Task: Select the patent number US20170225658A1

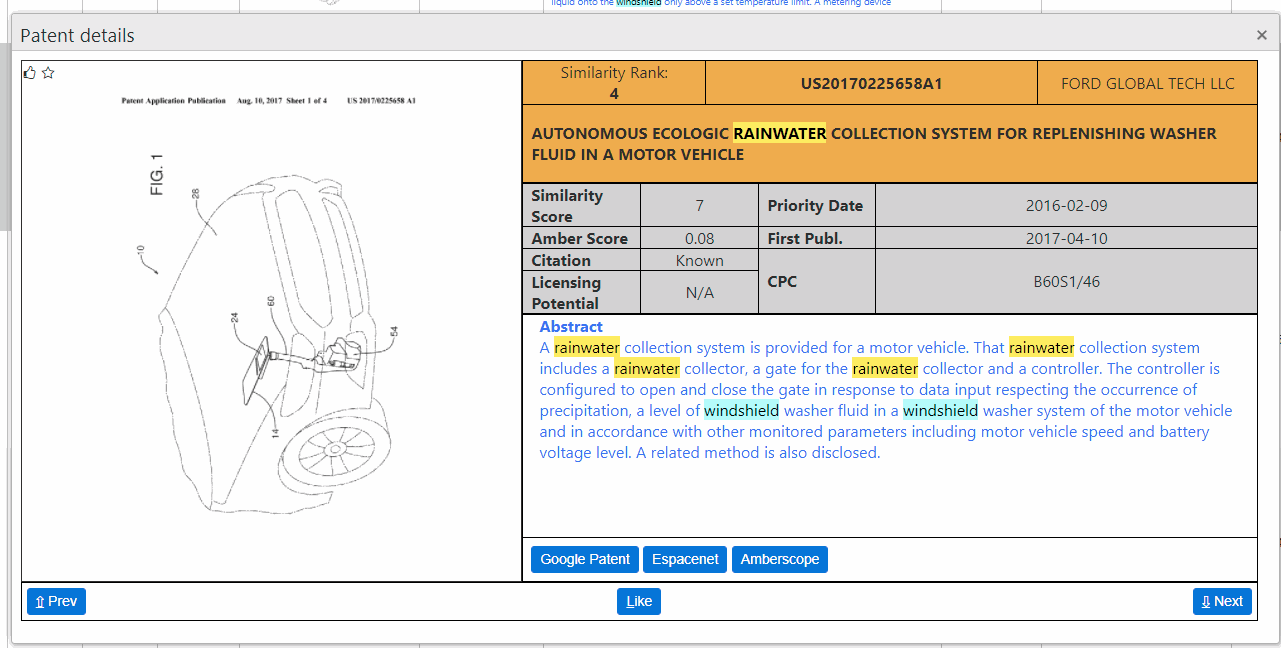Action: click(871, 83)
